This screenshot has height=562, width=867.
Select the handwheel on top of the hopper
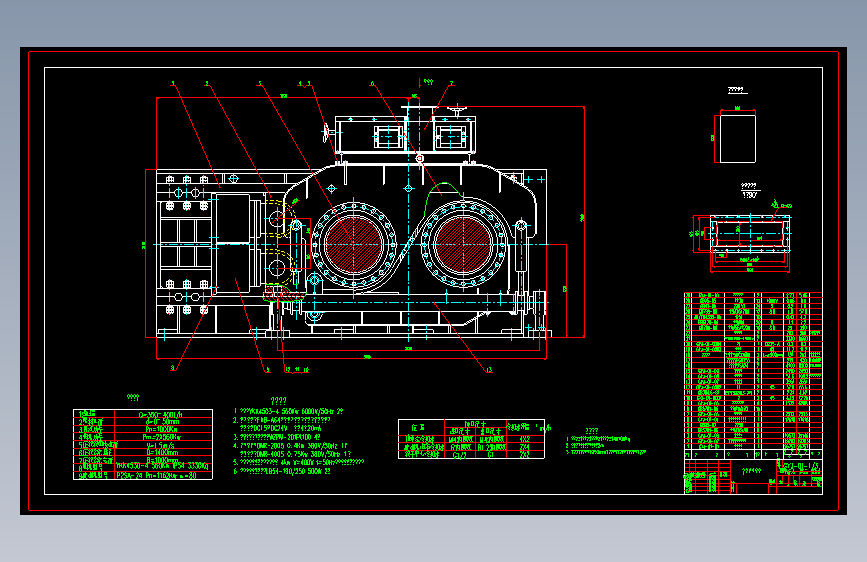click(457, 111)
